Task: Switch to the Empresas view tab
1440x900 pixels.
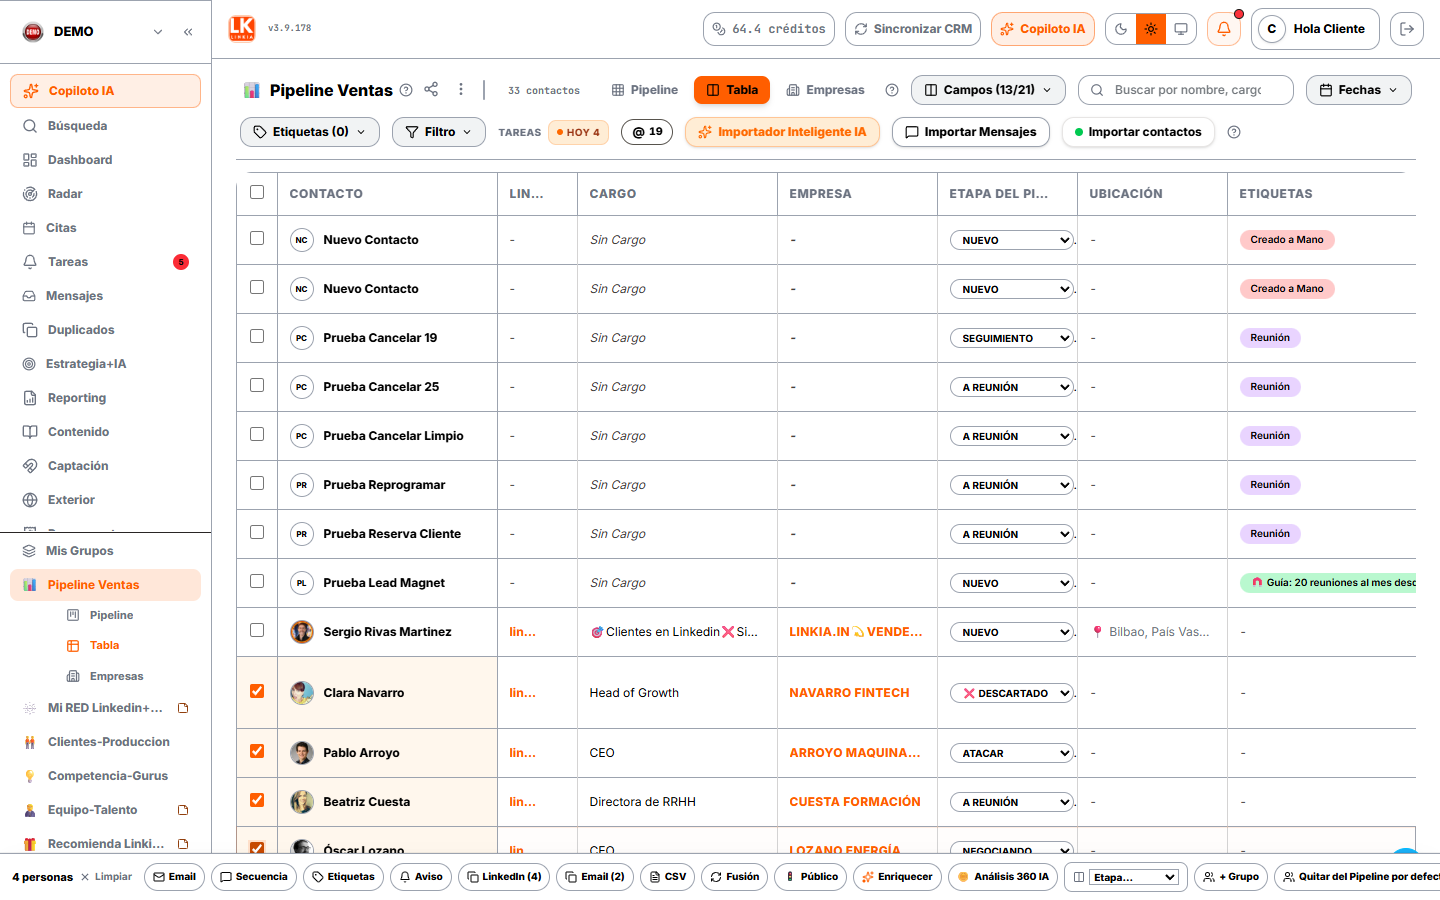Action: click(x=825, y=90)
